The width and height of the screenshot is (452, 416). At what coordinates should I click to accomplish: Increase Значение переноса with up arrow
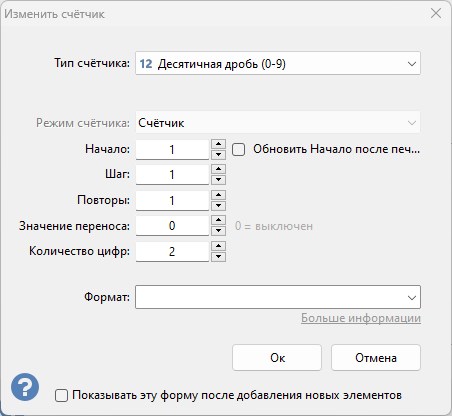tap(218, 220)
